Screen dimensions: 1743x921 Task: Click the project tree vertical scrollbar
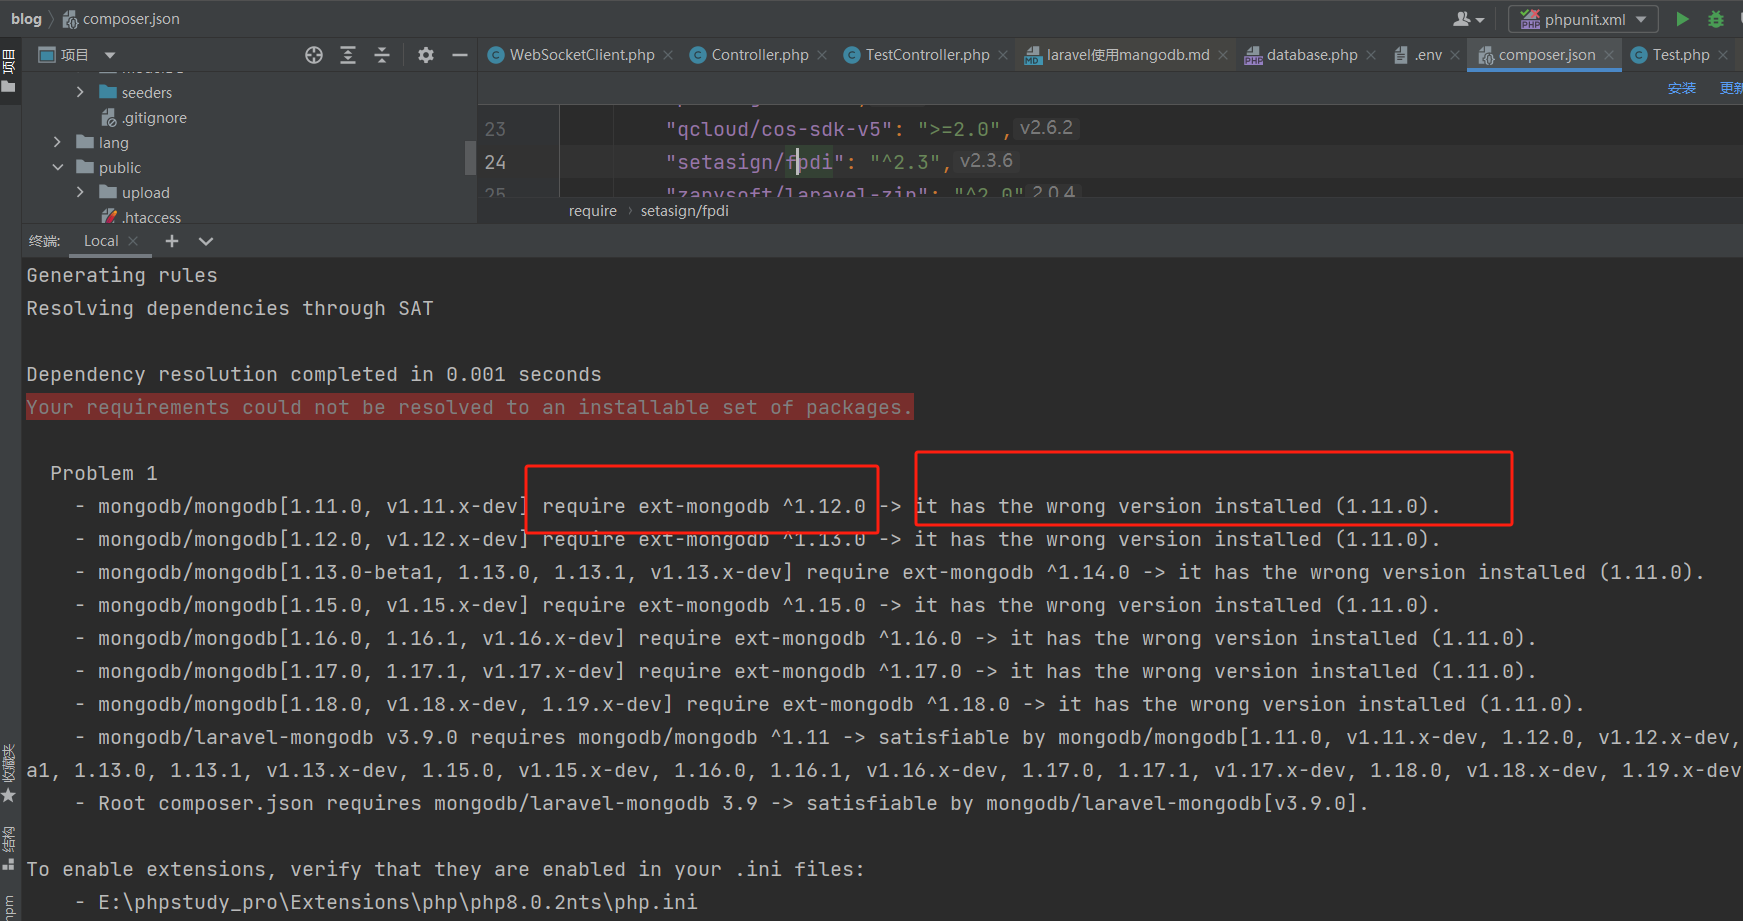[x=470, y=157]
